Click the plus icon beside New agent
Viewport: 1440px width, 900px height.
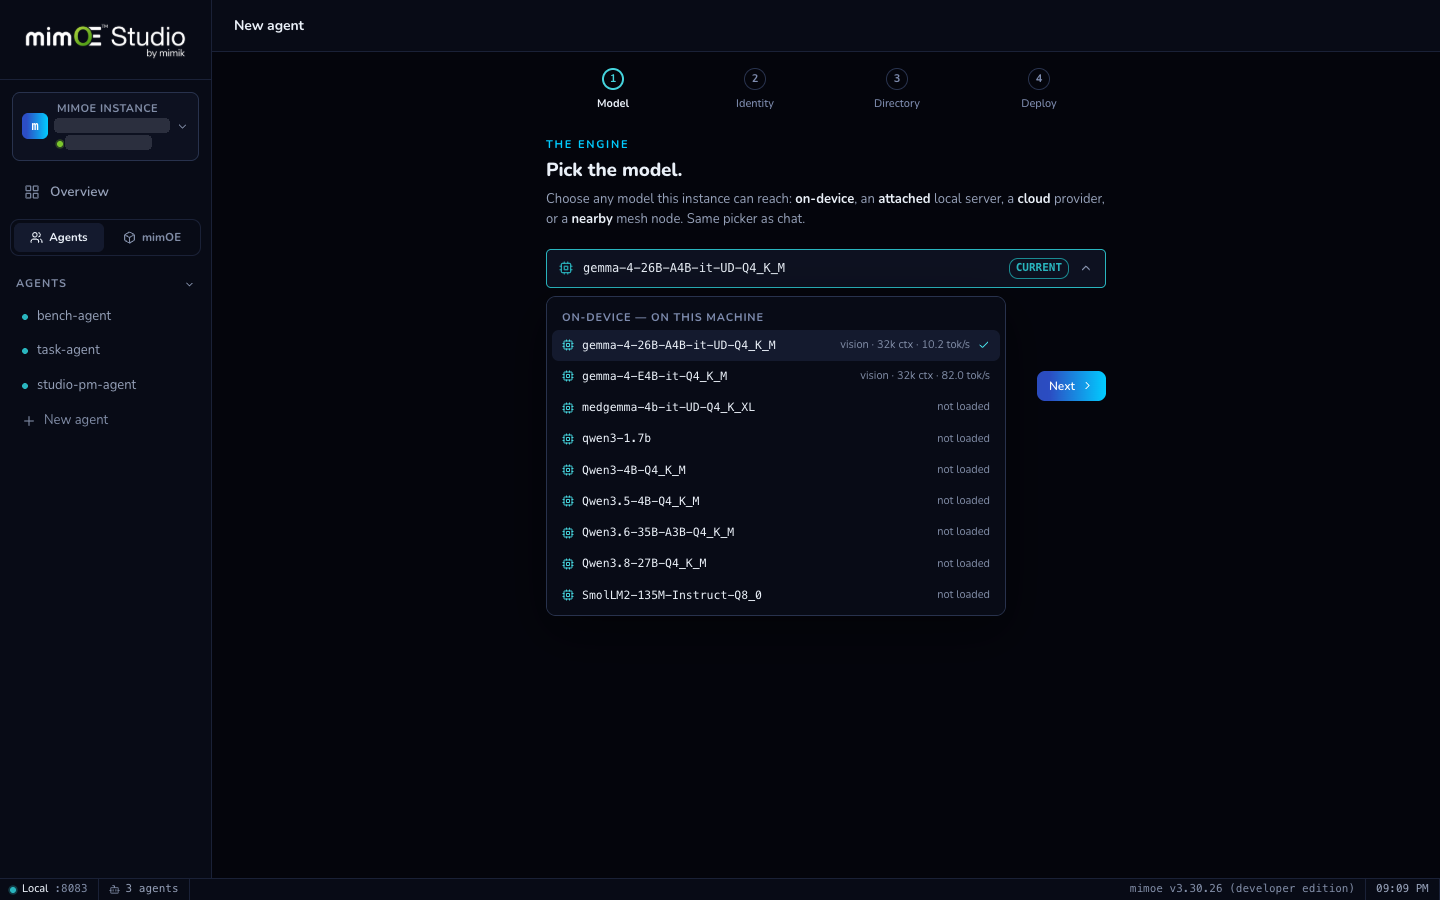click(29, 421)
